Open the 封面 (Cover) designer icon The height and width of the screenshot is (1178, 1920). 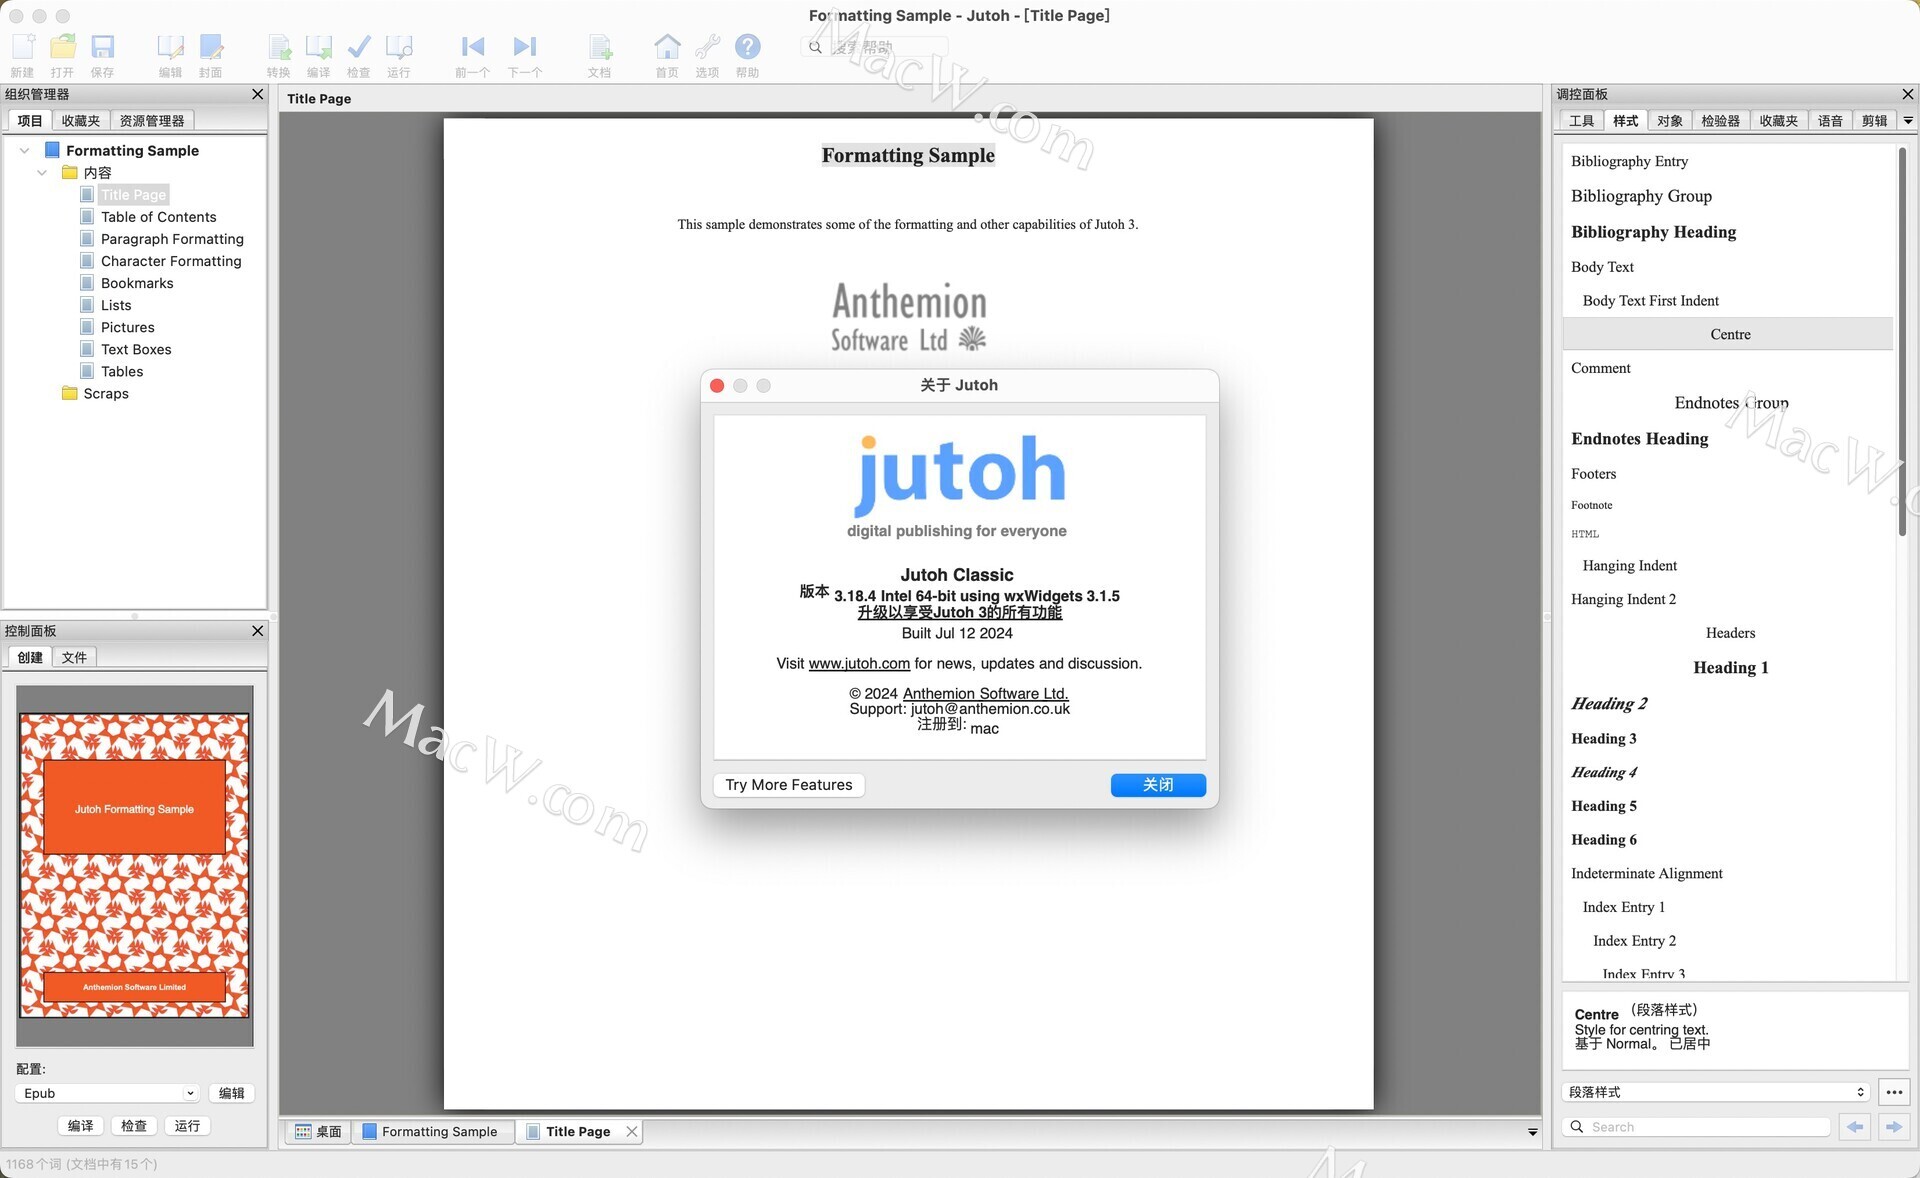click(x=210, y=55)
